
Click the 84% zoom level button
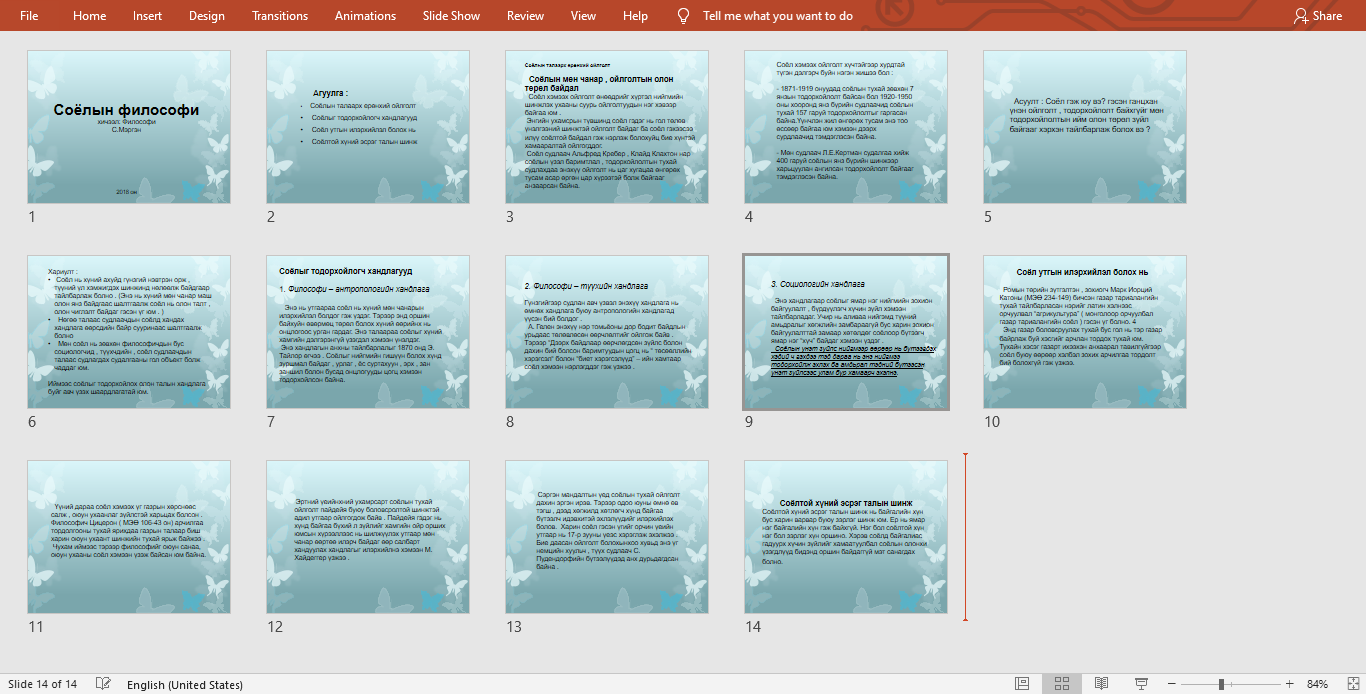[1317, 684]
